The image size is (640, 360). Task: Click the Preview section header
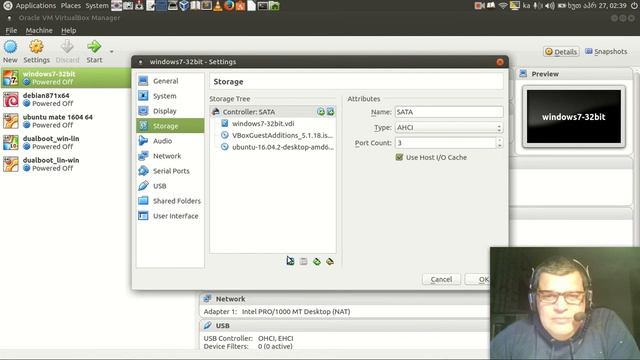tap(574, 74)
